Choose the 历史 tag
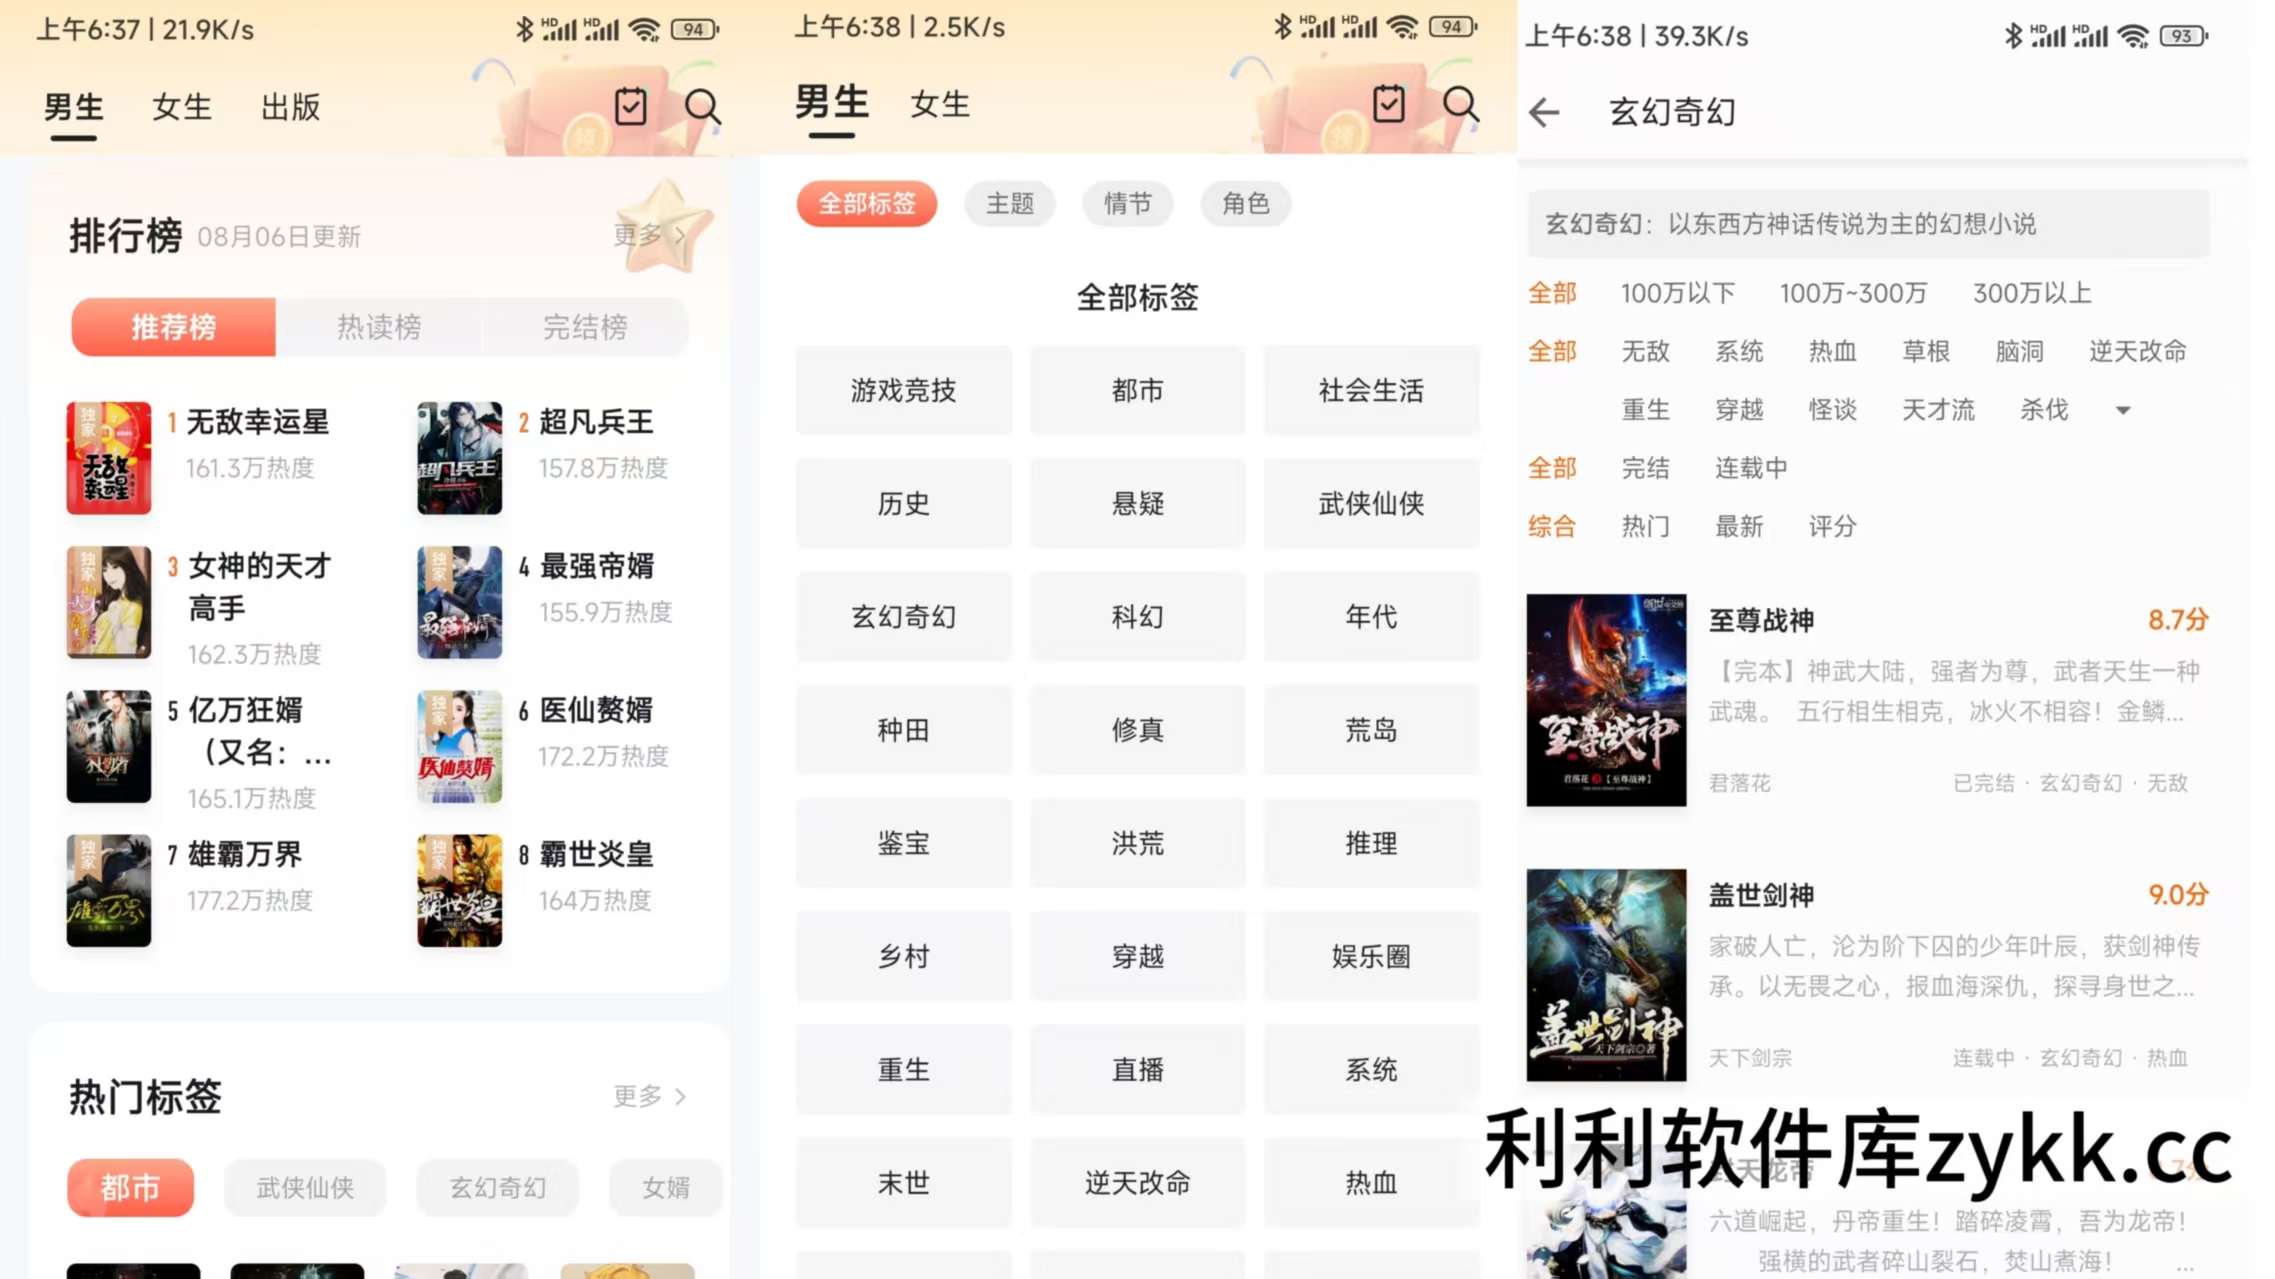Image resolution: width=2275 pixels, height=1279 pixels. pyautogui.click(x=903, y=504)
